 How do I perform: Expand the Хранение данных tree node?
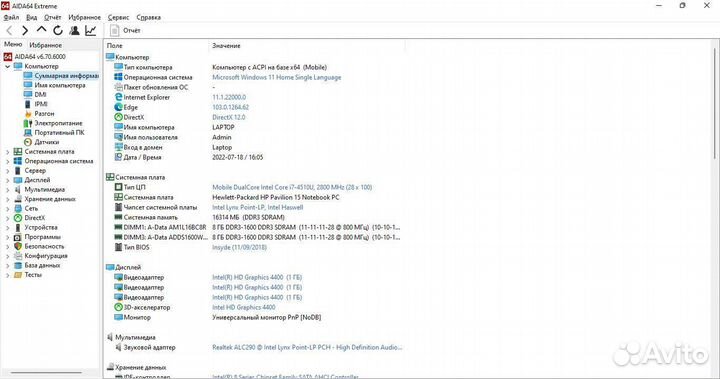coord(7,199)
